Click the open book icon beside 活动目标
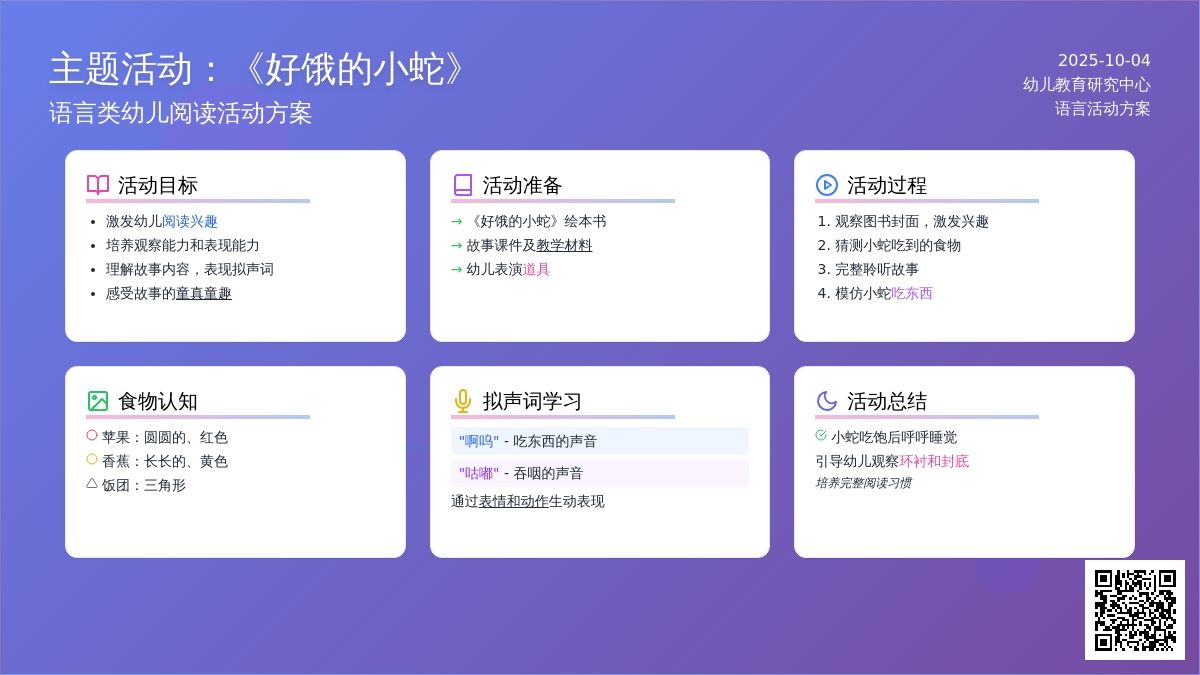This screenshot has height=675, width=1200. click(x=98, y=185)
